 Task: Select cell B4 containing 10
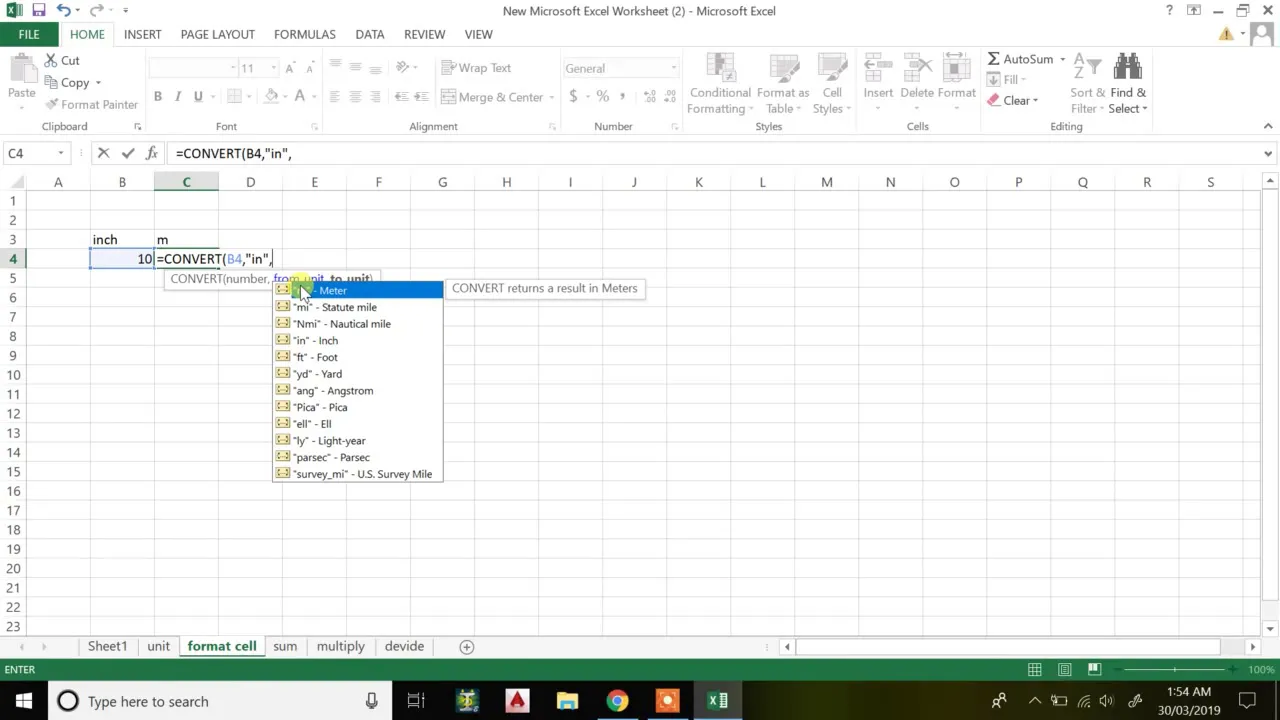pyautogui.click(x=122, y=259)
